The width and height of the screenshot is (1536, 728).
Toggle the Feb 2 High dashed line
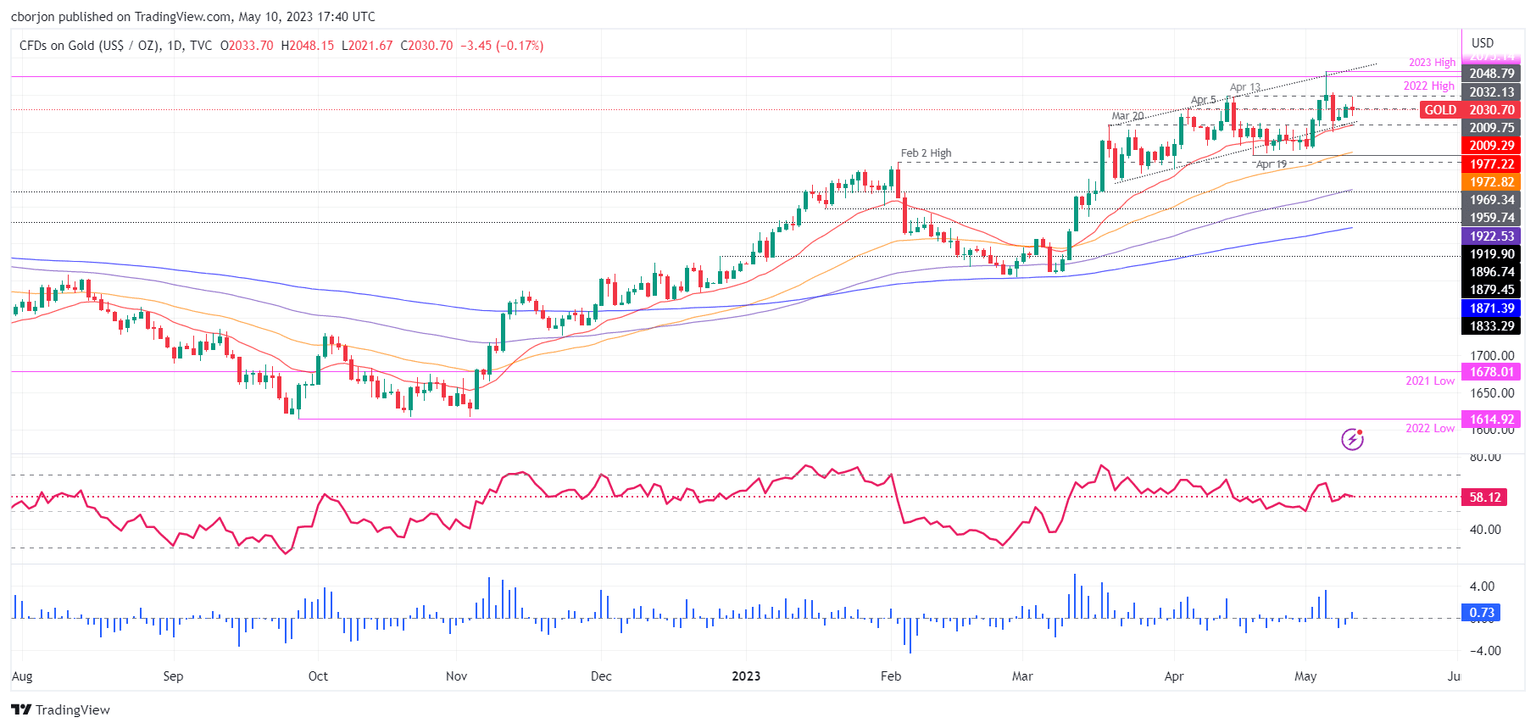click(x=1000, y=163)
